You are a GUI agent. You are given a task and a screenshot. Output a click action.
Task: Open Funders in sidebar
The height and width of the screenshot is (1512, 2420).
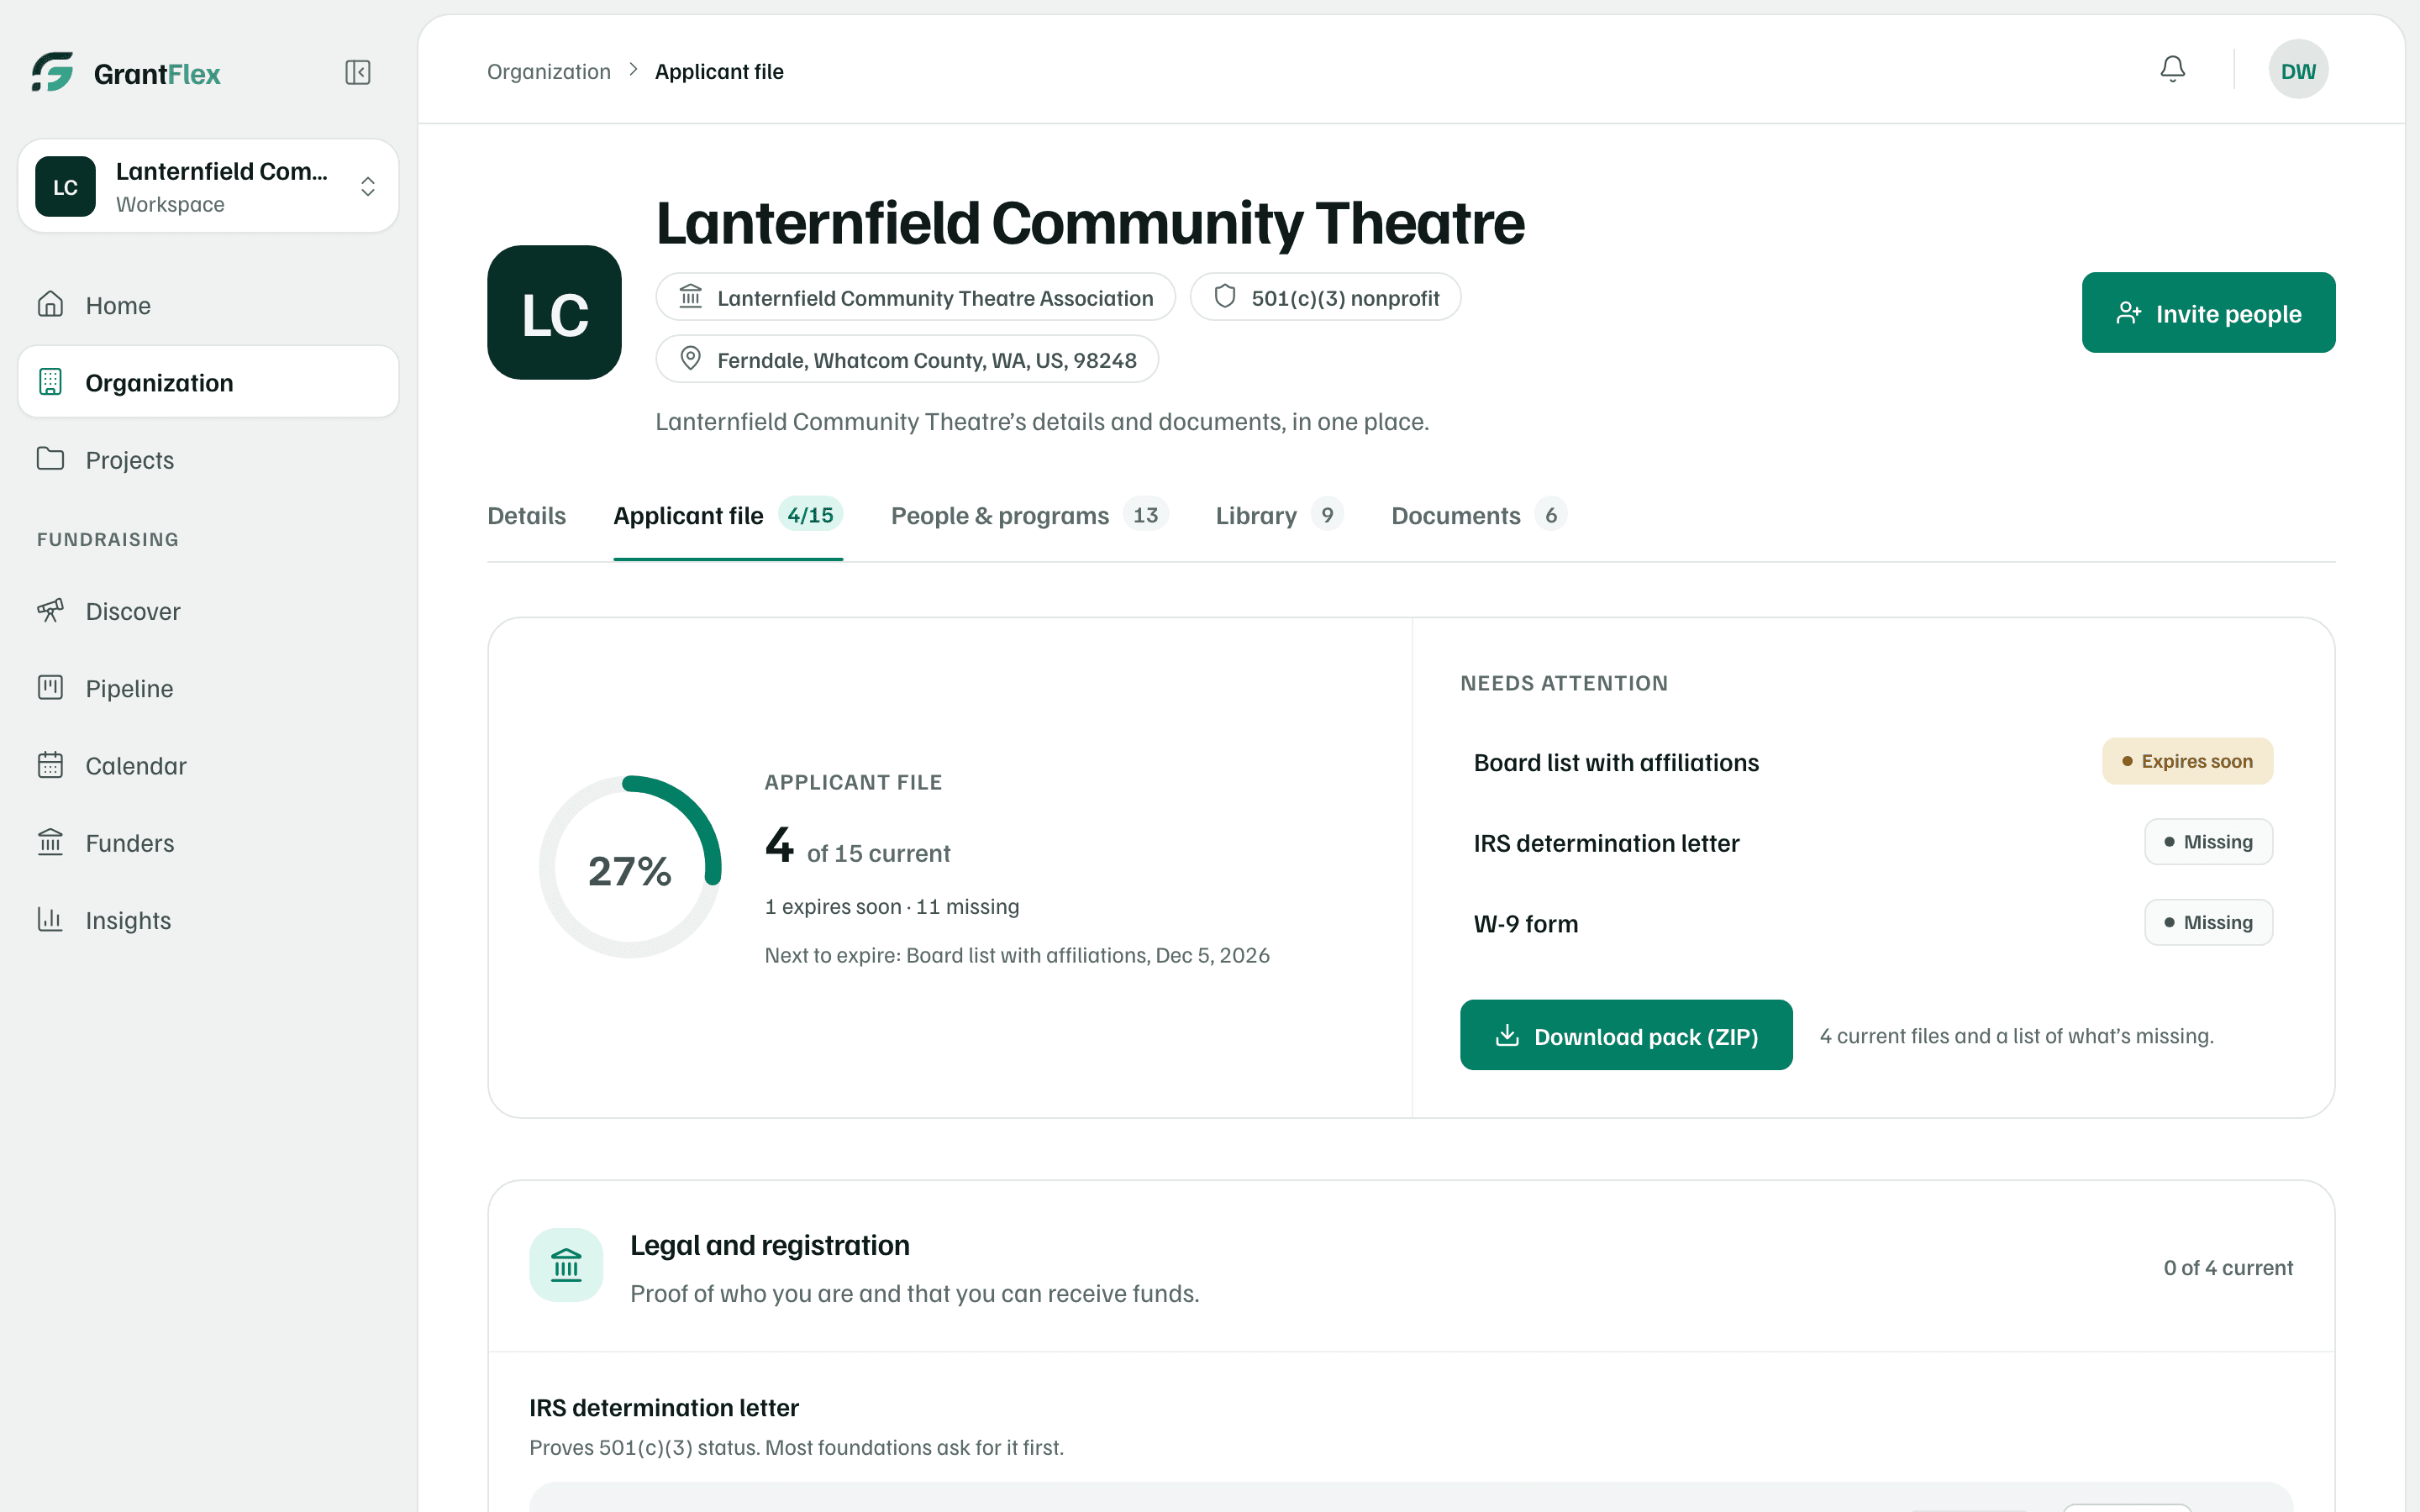(208, 843)
